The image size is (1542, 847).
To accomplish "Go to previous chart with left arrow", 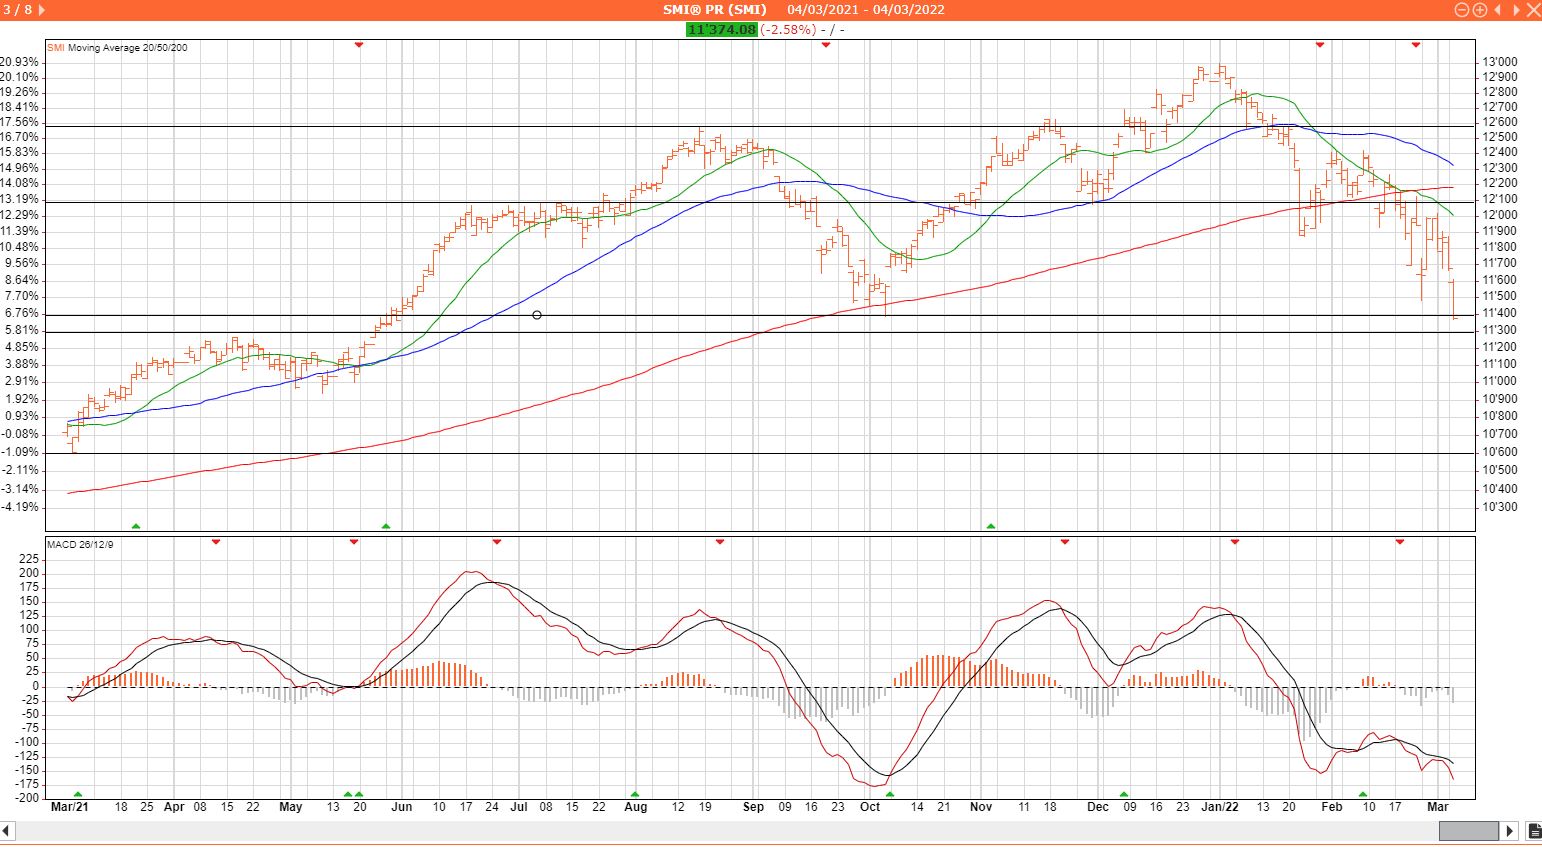I will pos(1498,10).
